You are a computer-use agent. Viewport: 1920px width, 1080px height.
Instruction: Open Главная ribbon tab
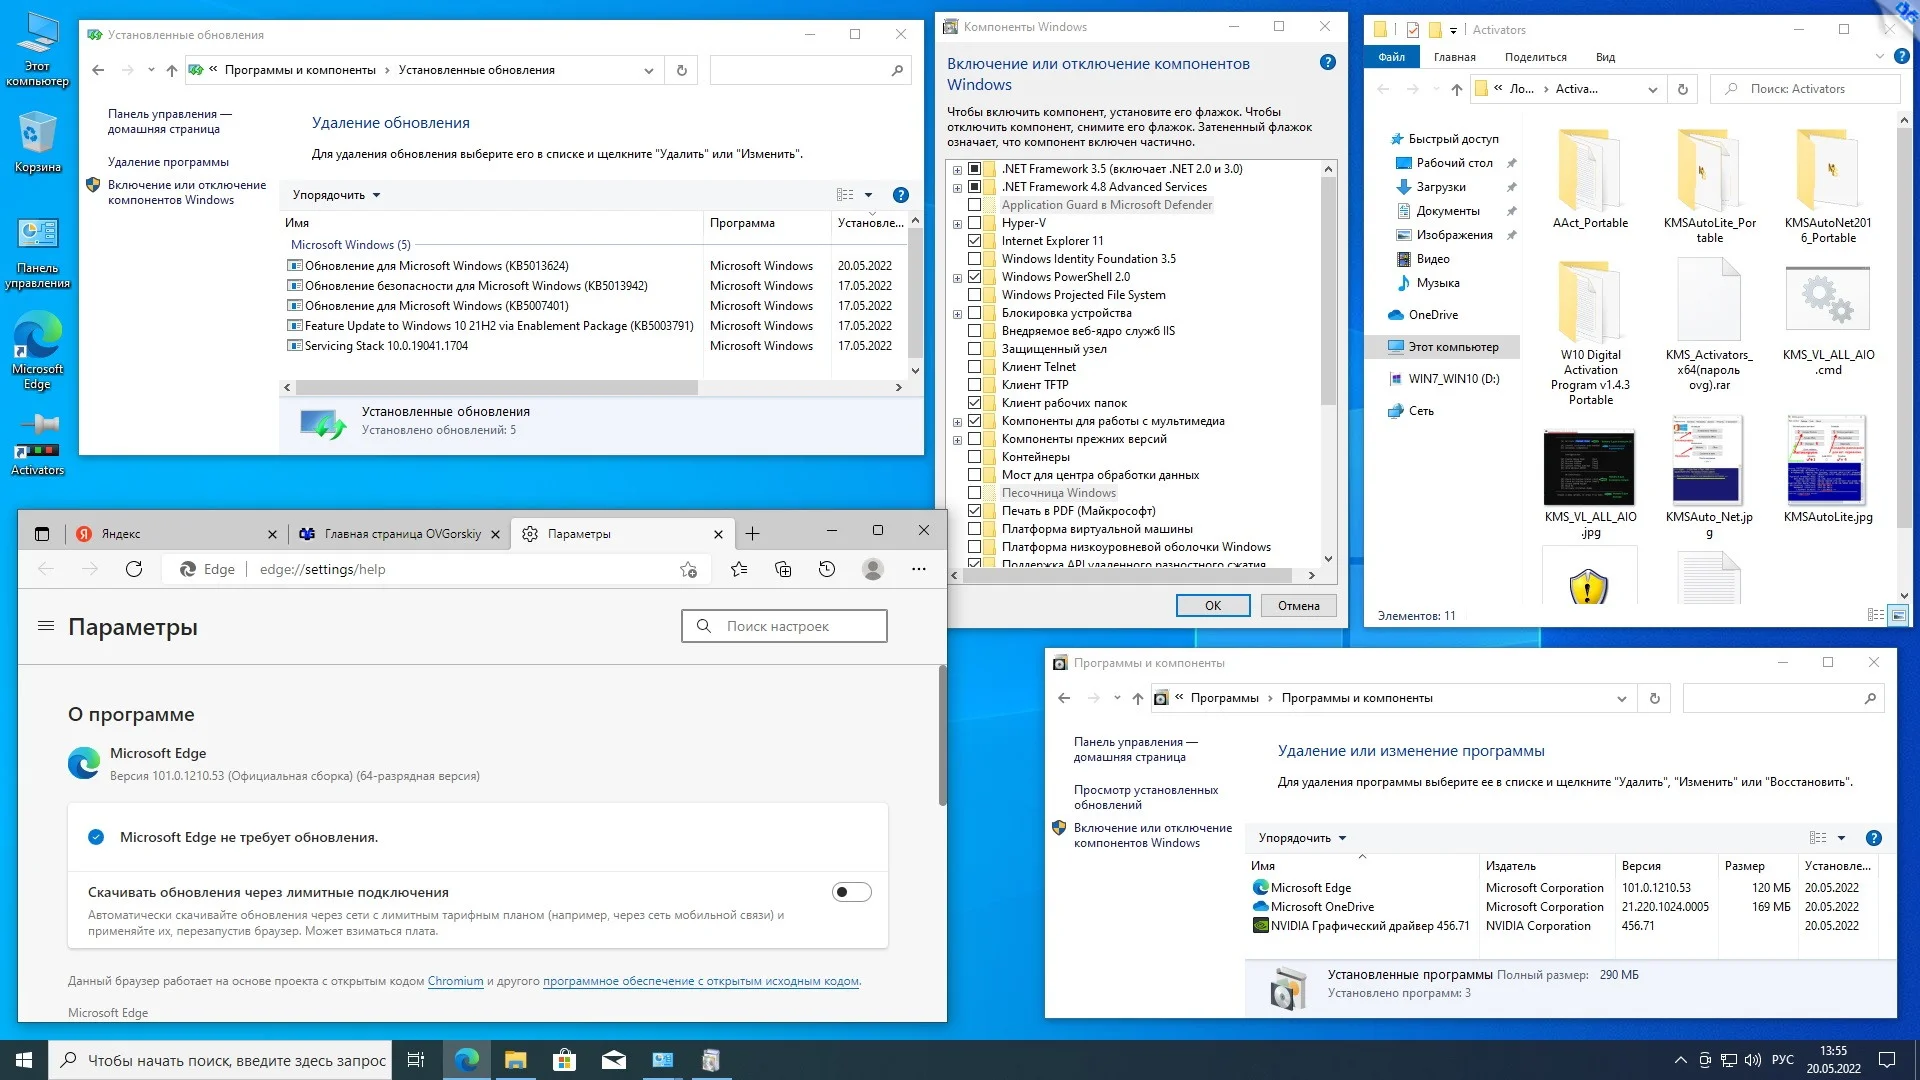coord(1454,57)
